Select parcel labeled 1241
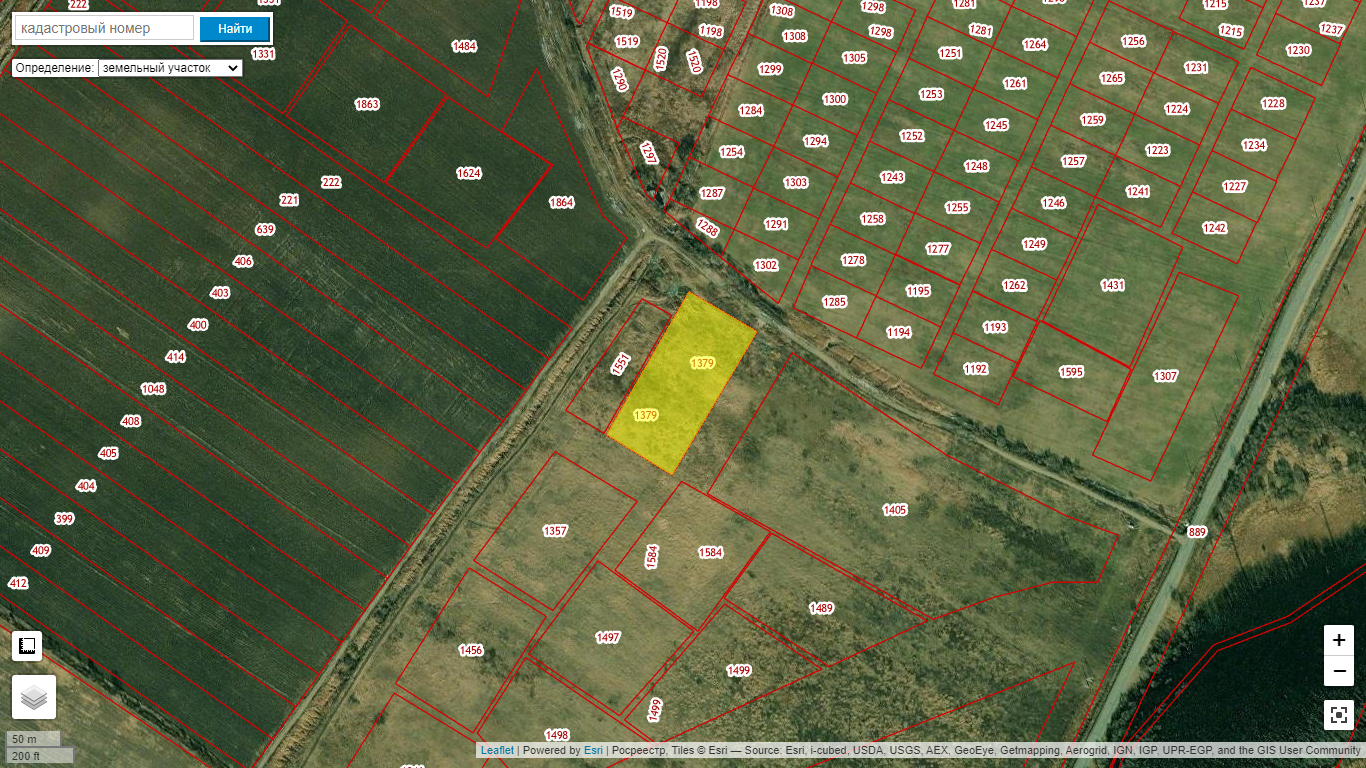This screenshot has height=768, width=1366. click(1138, 191)
